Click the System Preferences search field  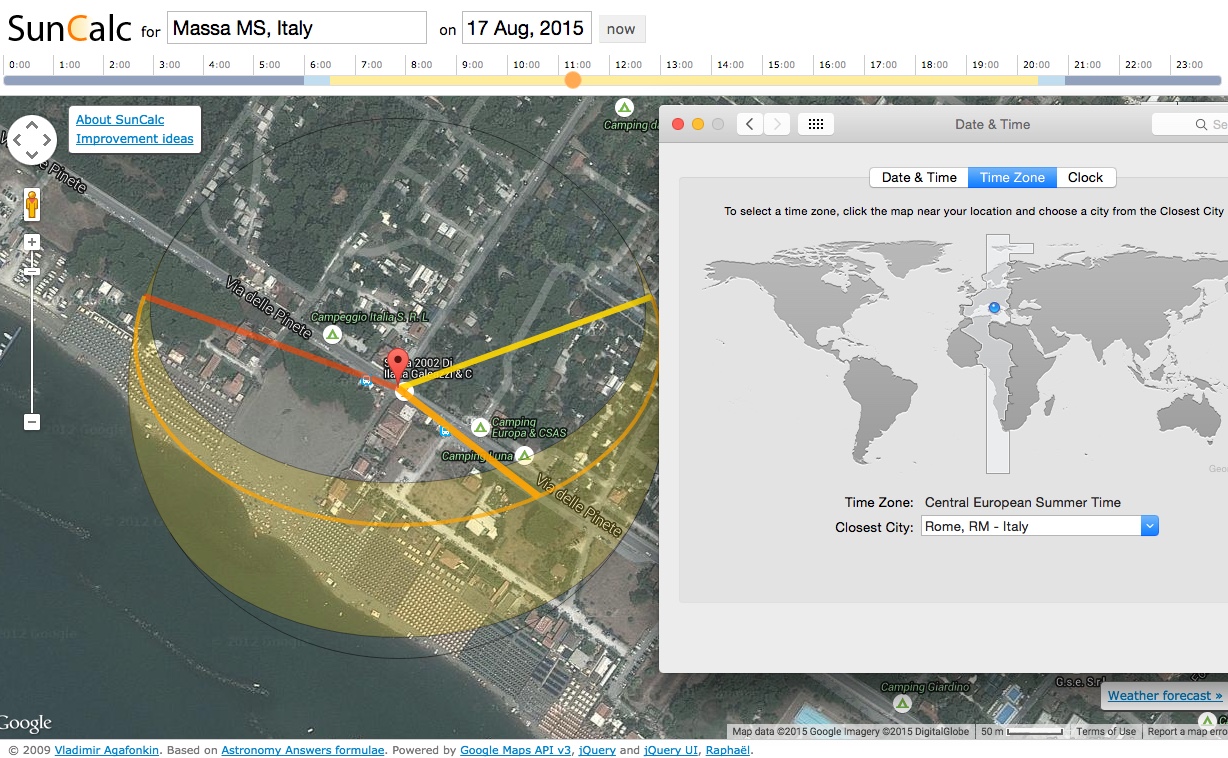pyautogui.click(x=1190, y=124)
